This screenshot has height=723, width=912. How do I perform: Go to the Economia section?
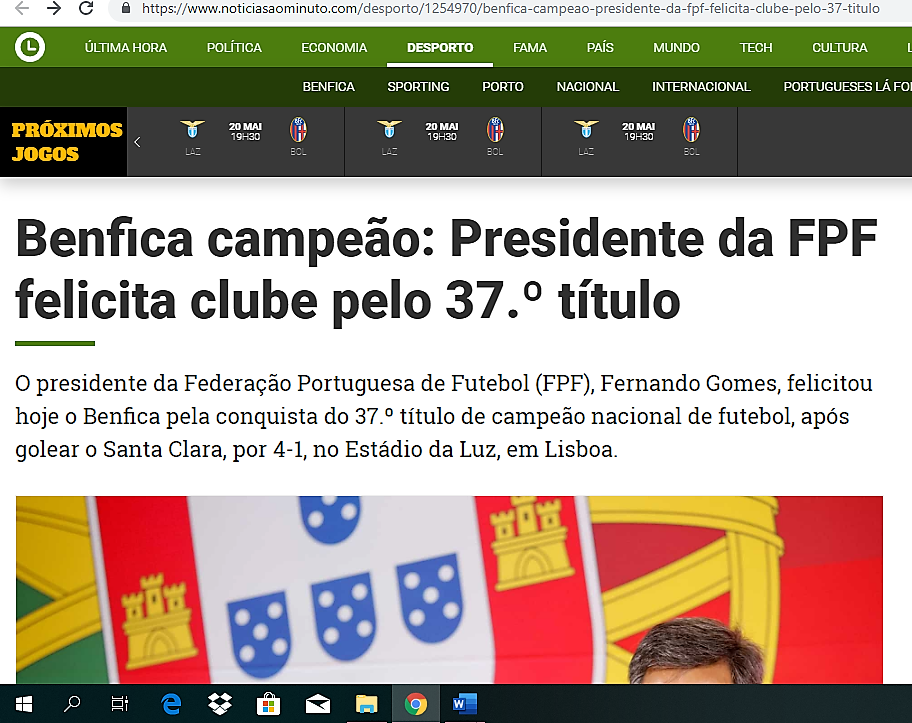point(334,48)
